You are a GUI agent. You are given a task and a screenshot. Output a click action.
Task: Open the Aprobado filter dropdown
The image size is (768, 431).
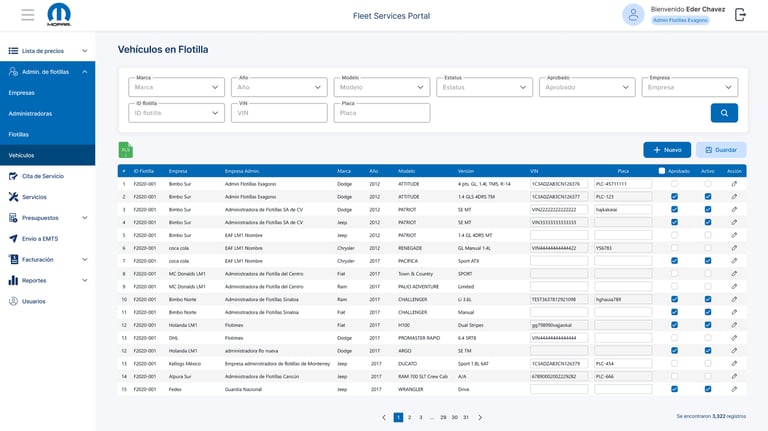tap(587, 87)
